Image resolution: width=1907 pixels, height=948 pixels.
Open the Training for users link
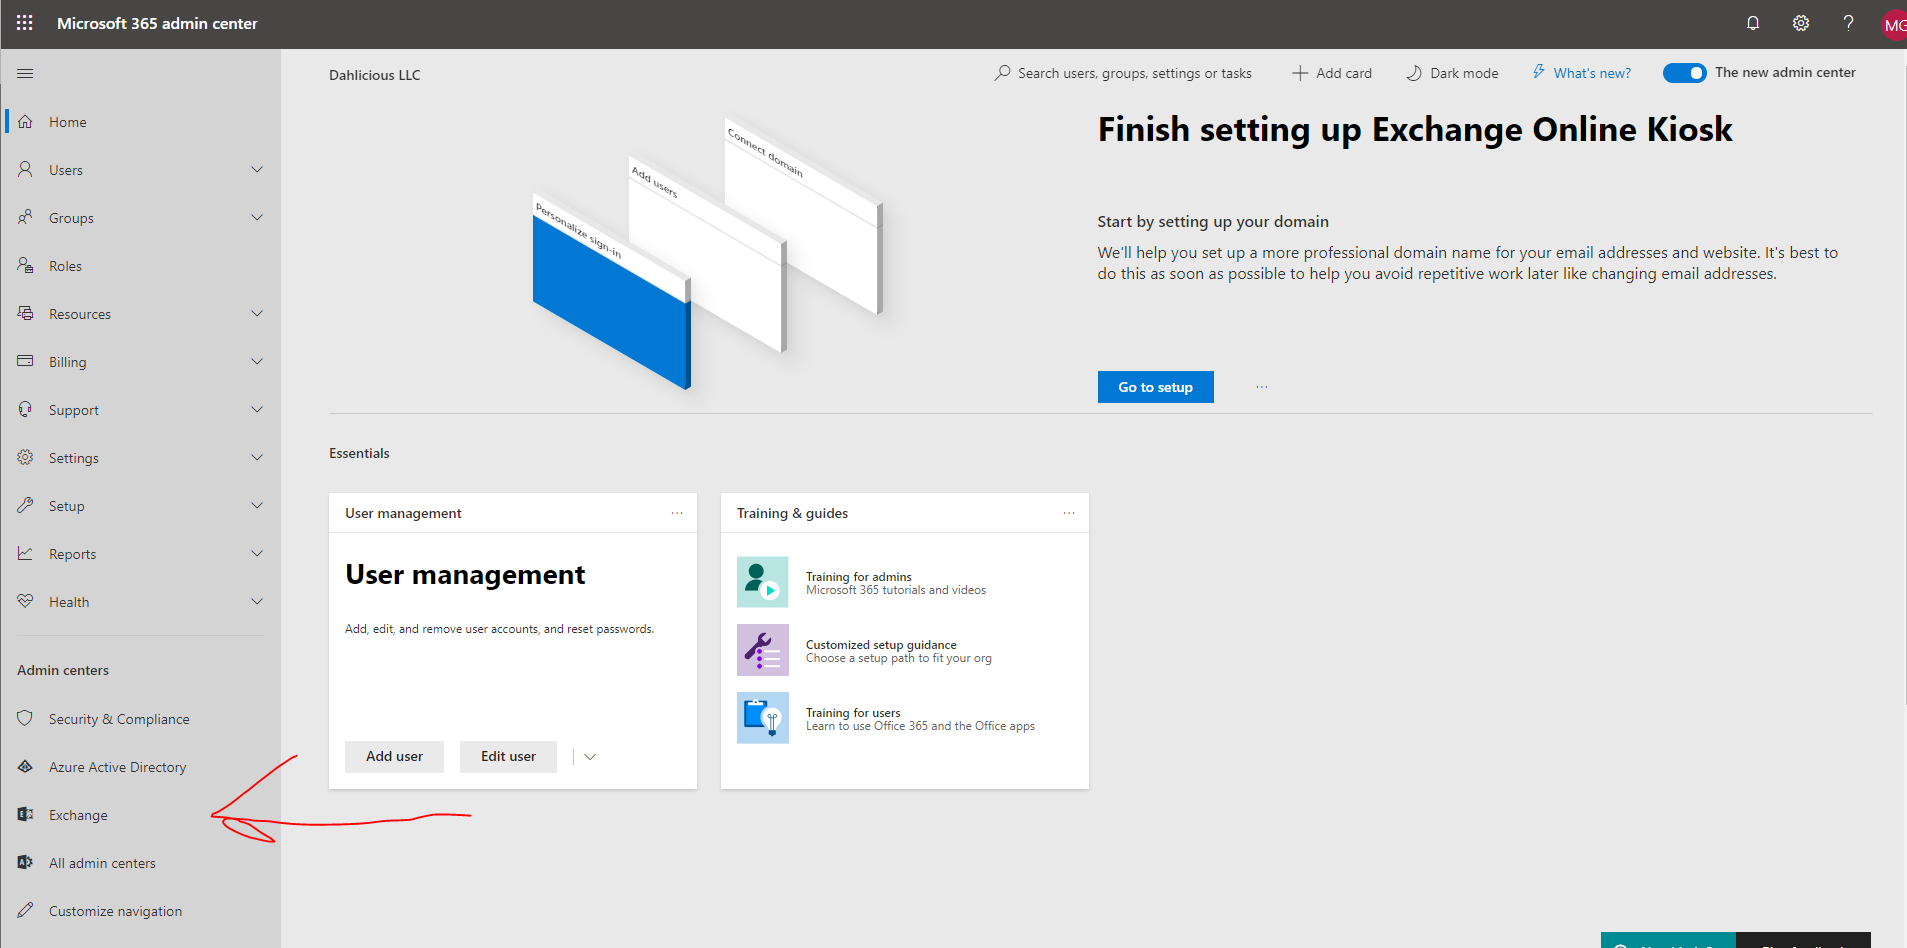pos(853,713)
